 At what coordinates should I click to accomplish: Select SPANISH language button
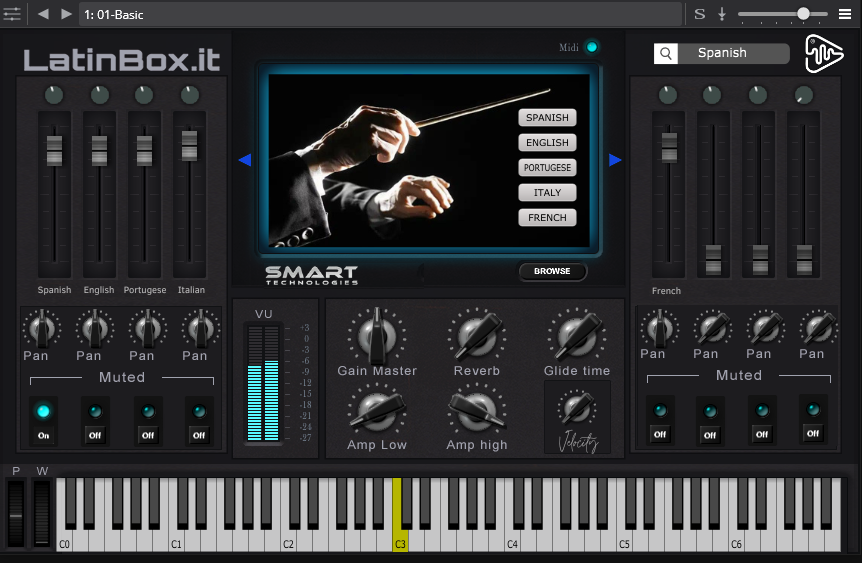(x=547, y=118)
